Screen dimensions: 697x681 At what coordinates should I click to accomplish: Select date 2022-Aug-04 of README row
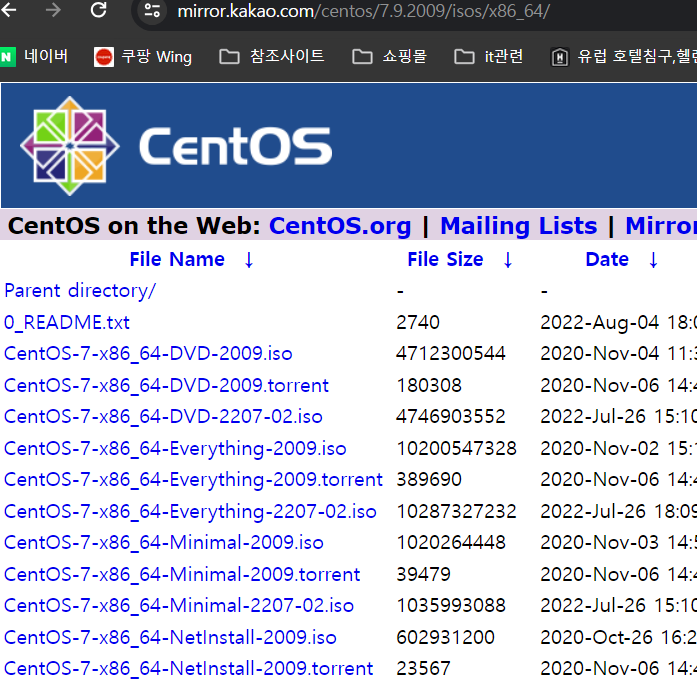pos(599,322)
